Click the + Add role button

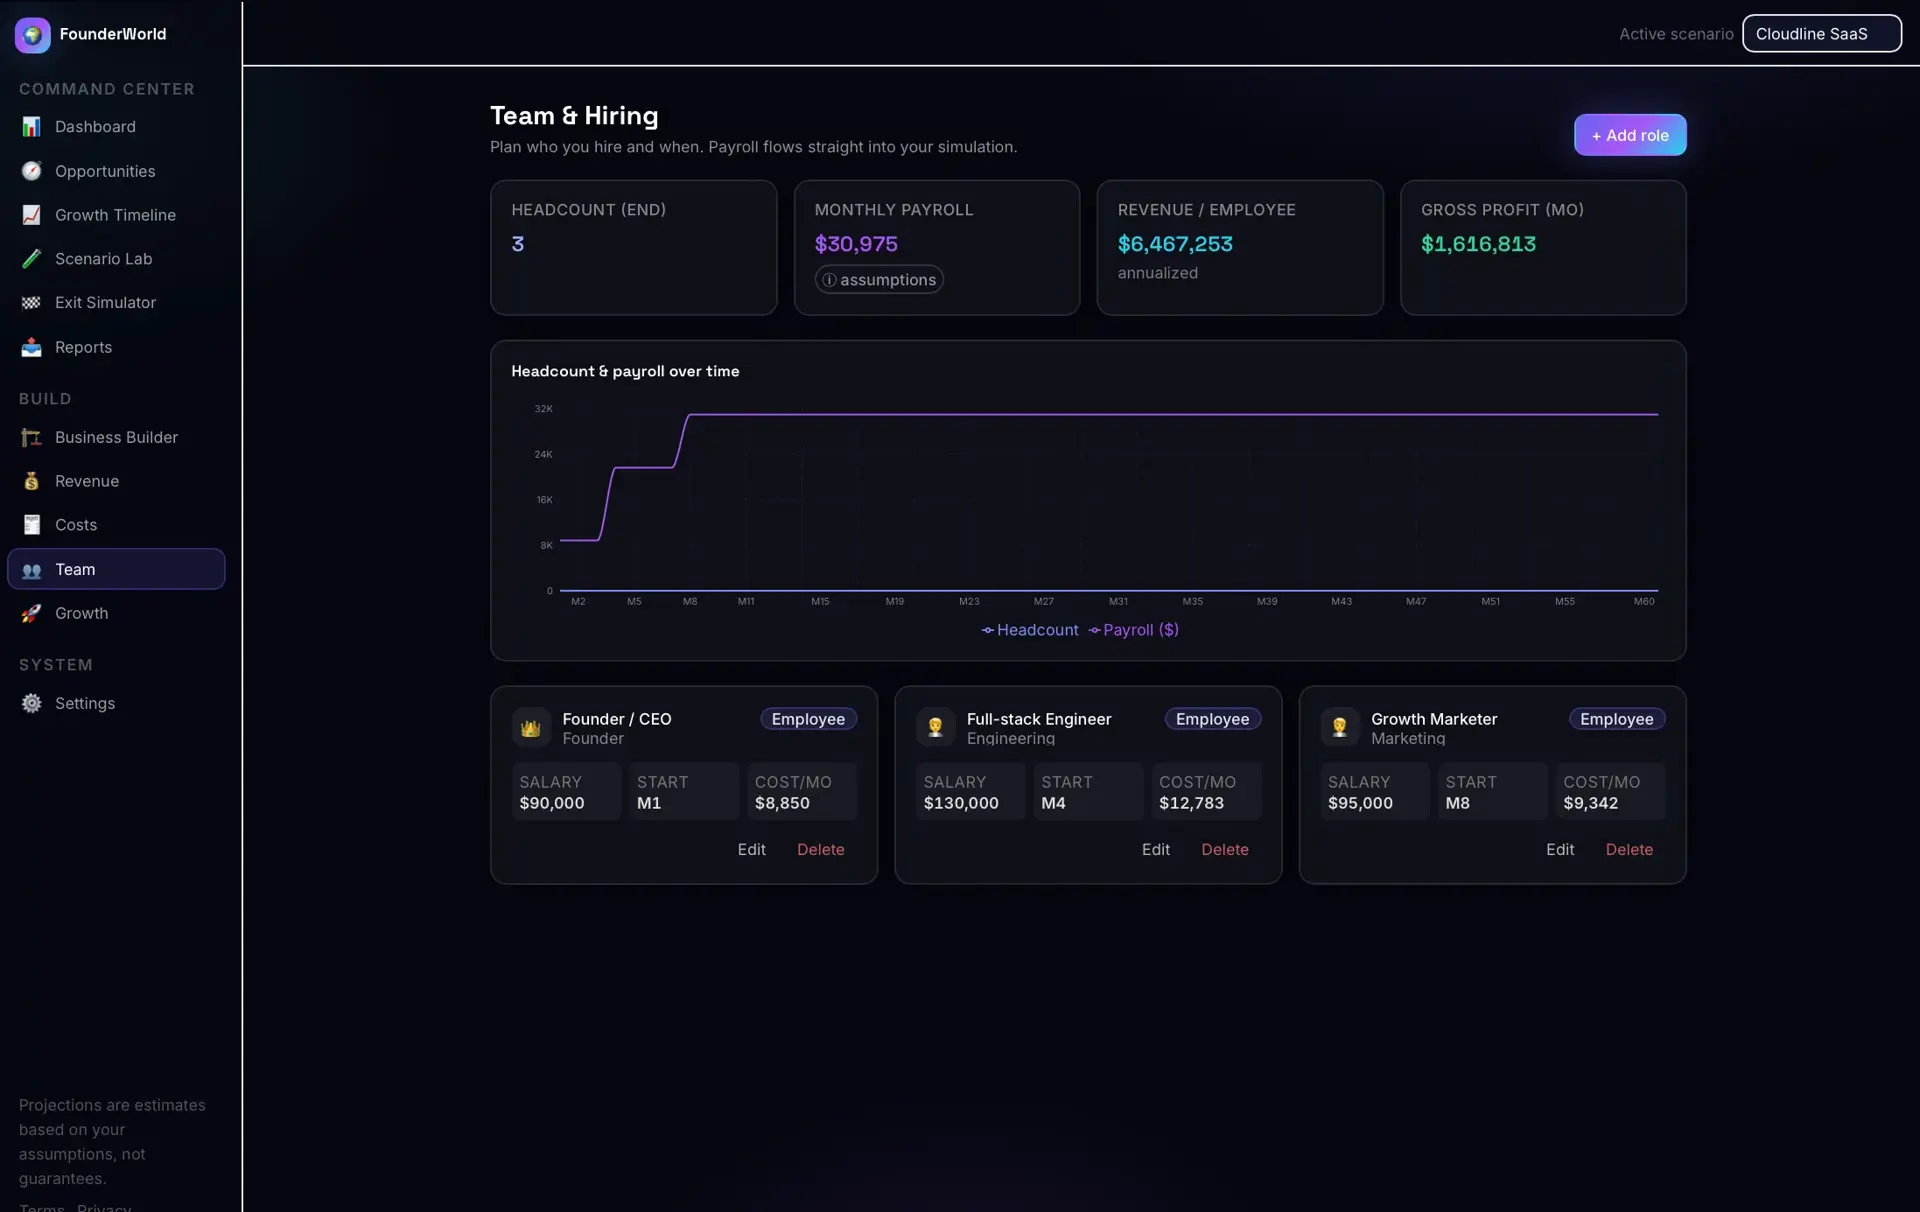click(x=1630, y=135)
